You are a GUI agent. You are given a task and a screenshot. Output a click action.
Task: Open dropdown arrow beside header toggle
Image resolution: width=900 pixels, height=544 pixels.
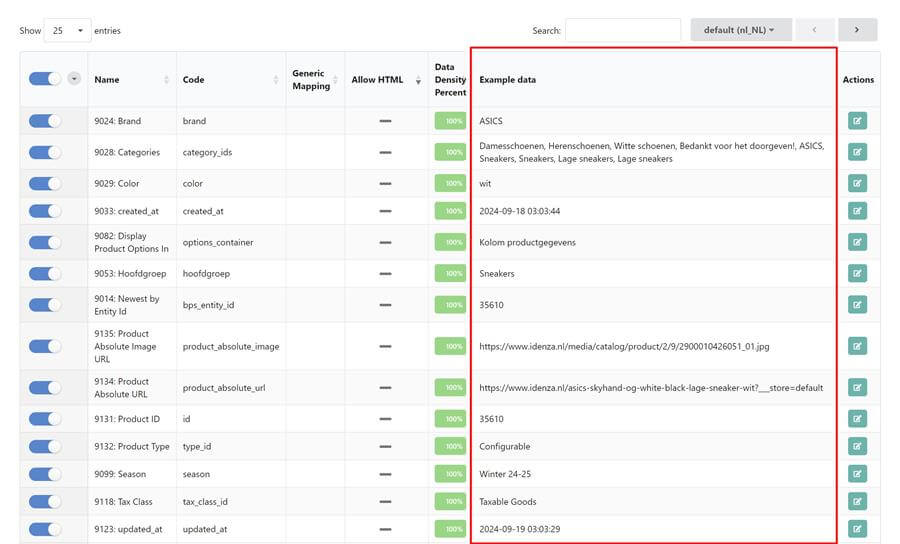74,79
